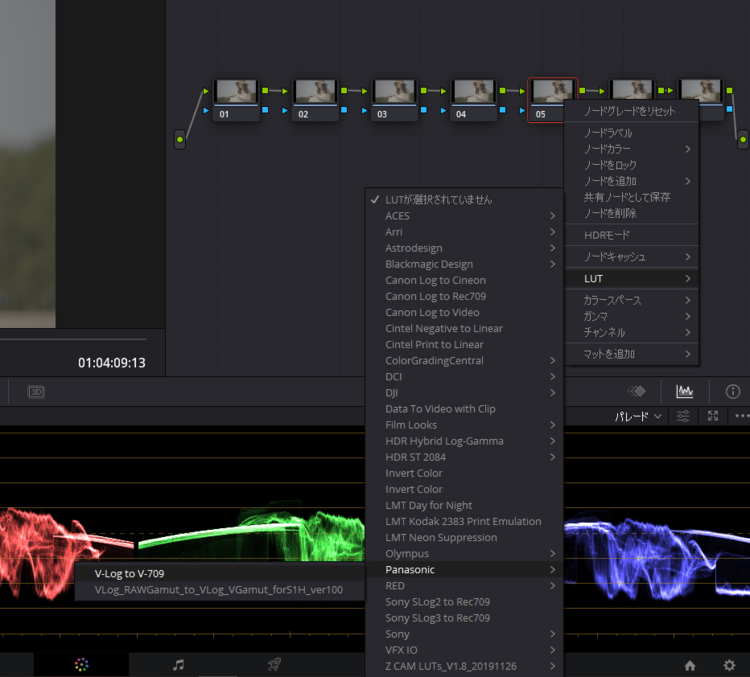The image size is (750, 677).
Task: Switch to the Fairlight music note page
Action: pyautogui.click(x=178, y=665)
